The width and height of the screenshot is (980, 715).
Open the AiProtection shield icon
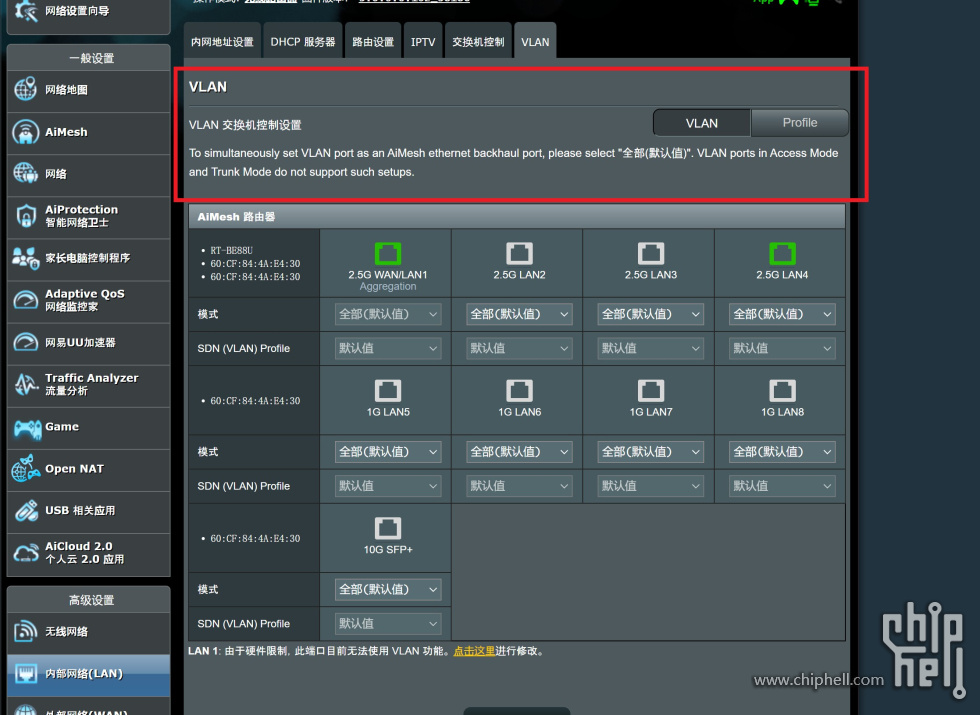(26, 216)
